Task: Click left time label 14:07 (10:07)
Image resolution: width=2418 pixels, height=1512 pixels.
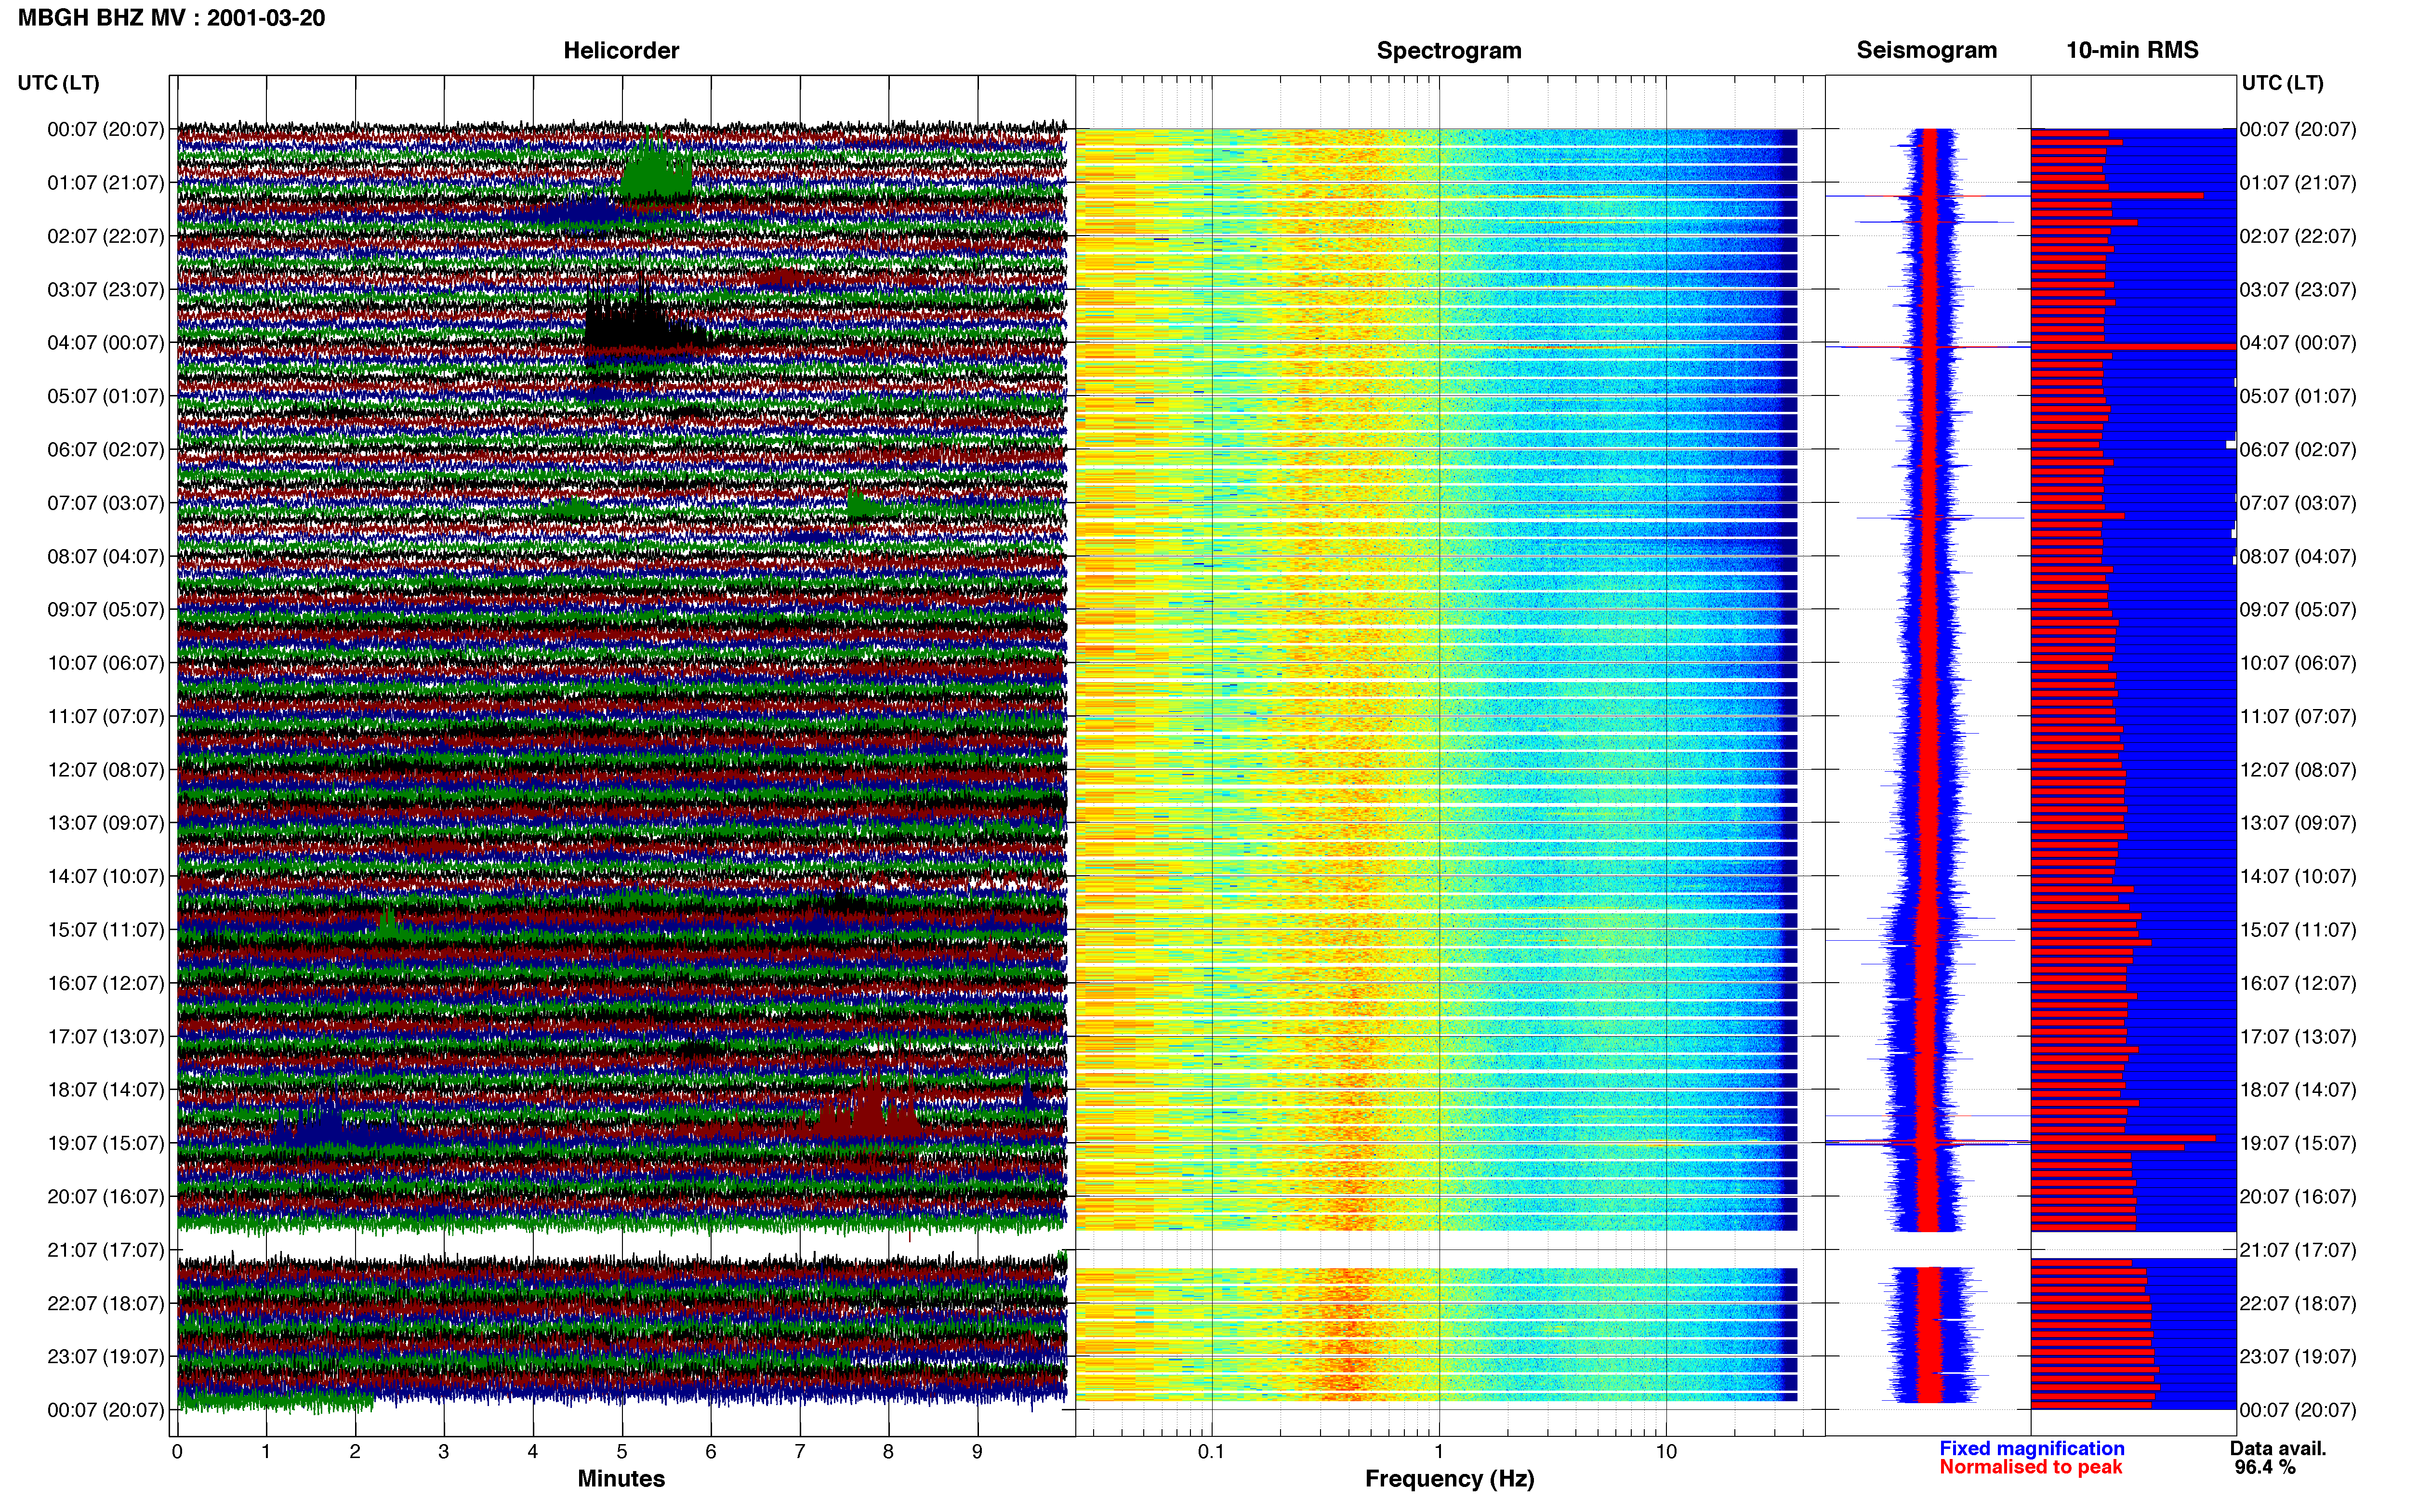Action: click(x=105, y=876)
